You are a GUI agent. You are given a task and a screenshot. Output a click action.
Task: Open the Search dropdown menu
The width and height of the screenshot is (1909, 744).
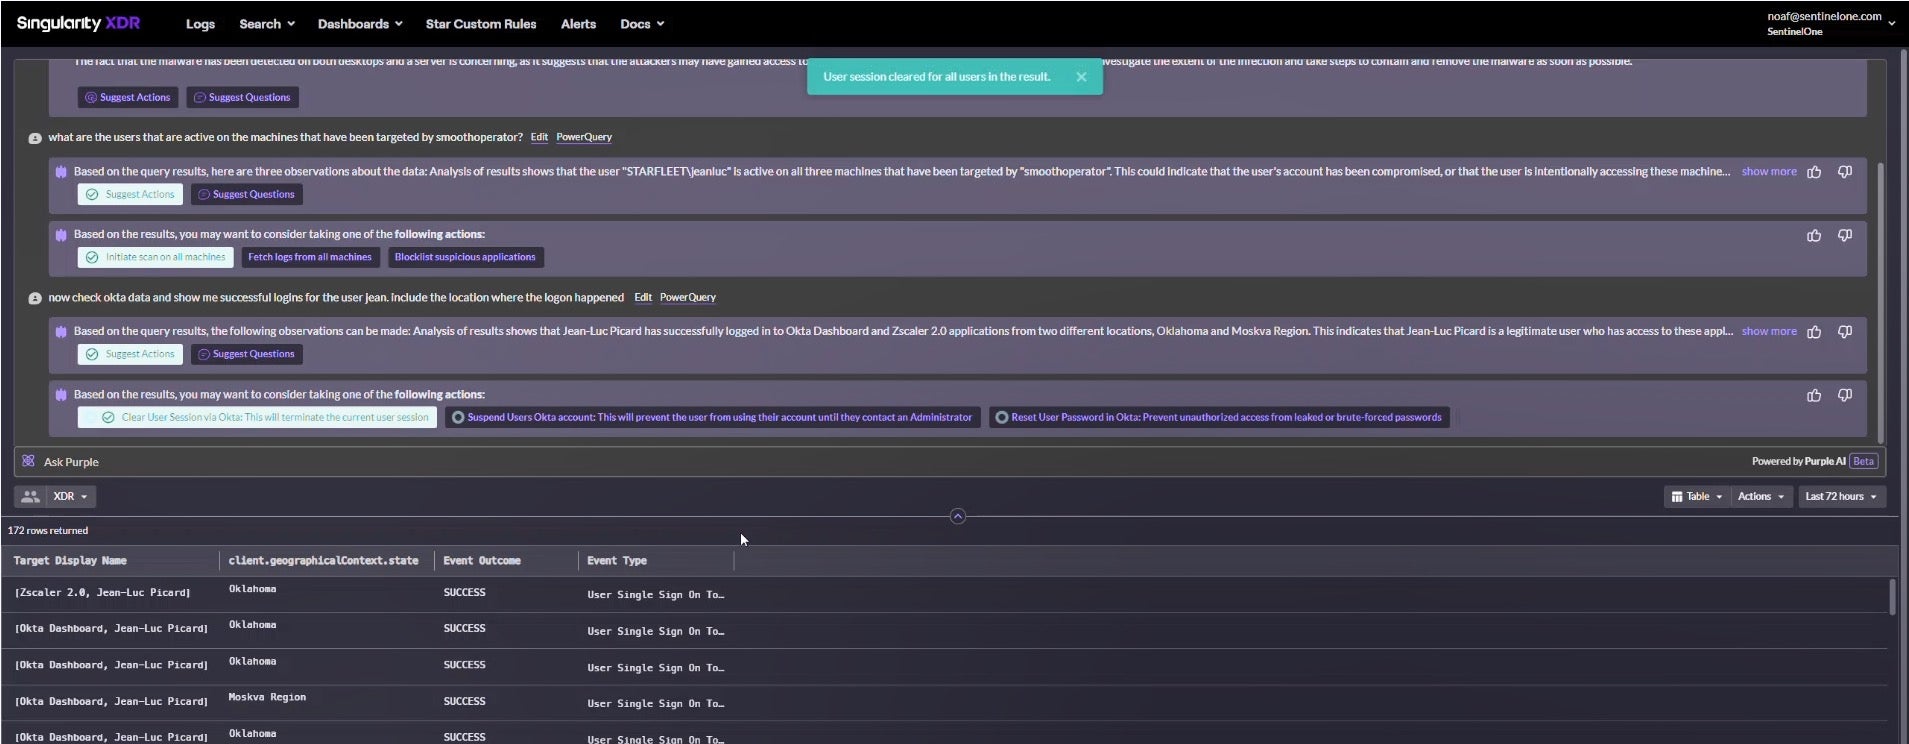[x=266, y=24]
